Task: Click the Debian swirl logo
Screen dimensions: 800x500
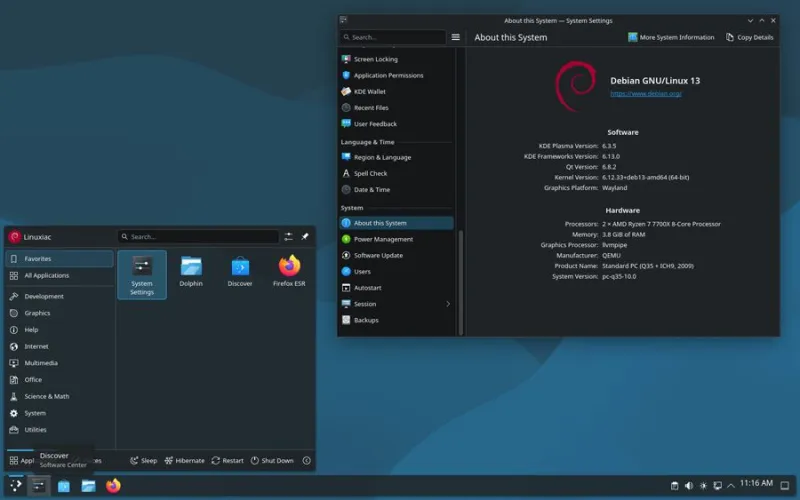Action: click(x=576, y=86)
